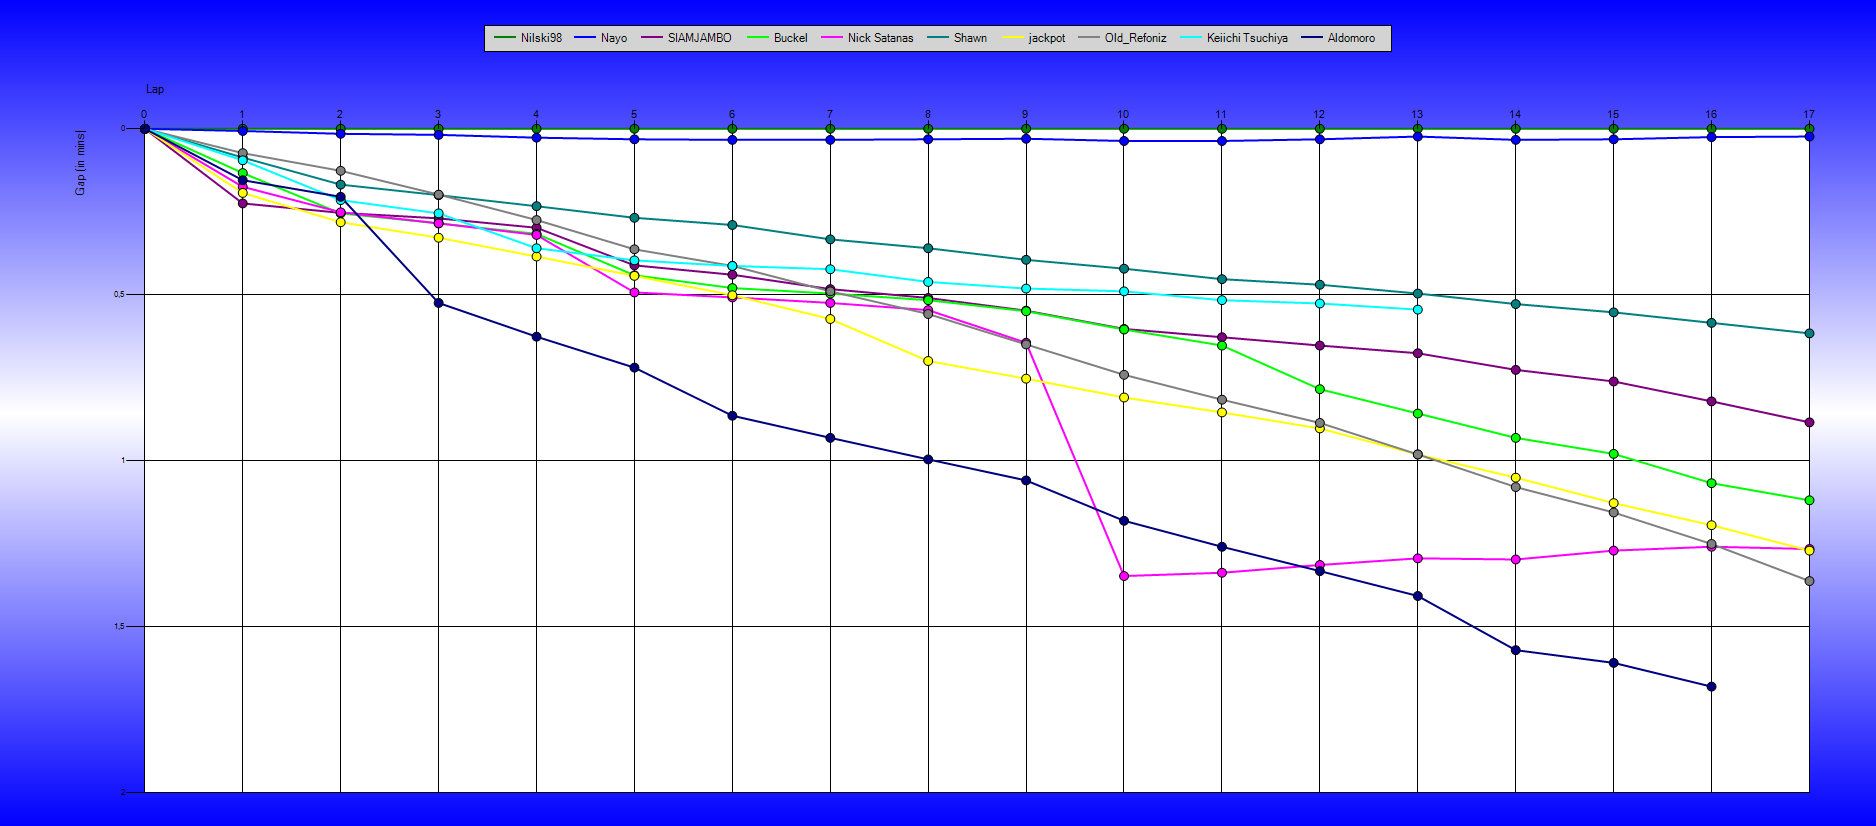Select Keiichi Tsuchiya's last point at lap 13

[1417, 310]
